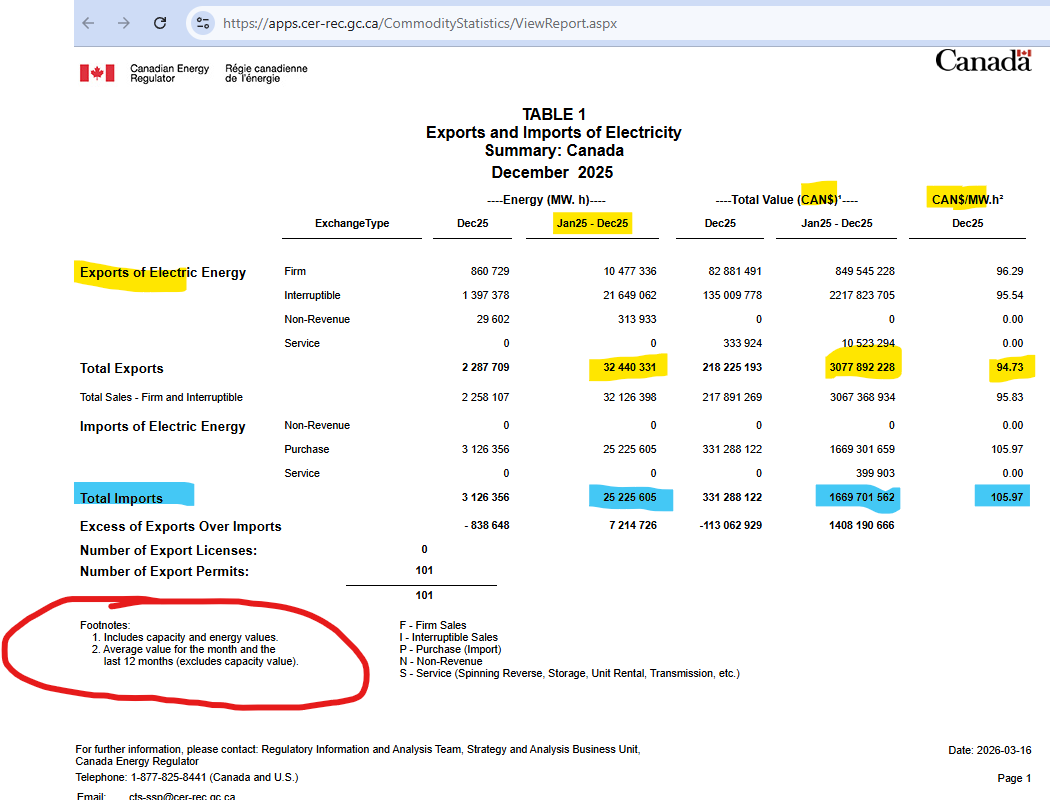The width and height of the screenshot is (1050, 800).
Task: Click highlighted imports price 105.97
Action: tap(1007, 497)
